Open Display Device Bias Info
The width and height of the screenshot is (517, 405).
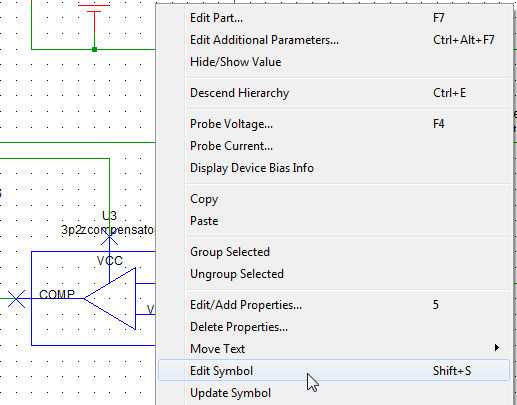(334, 168)
